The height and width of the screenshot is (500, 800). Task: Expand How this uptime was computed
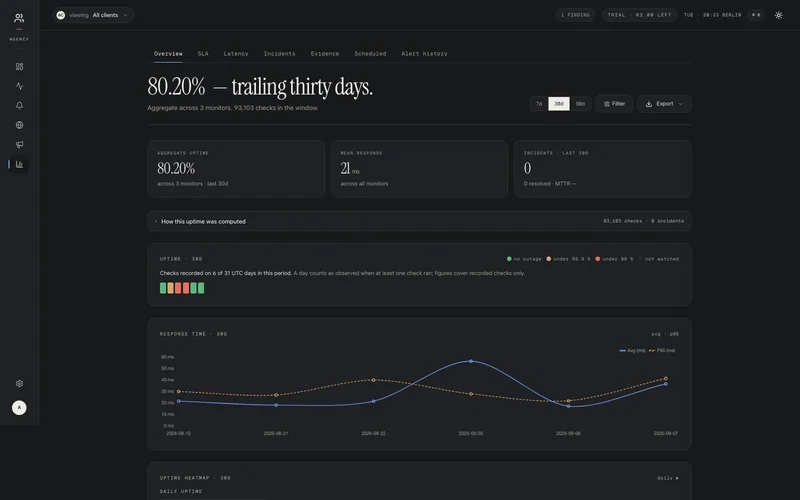click(x=419, y=221)
